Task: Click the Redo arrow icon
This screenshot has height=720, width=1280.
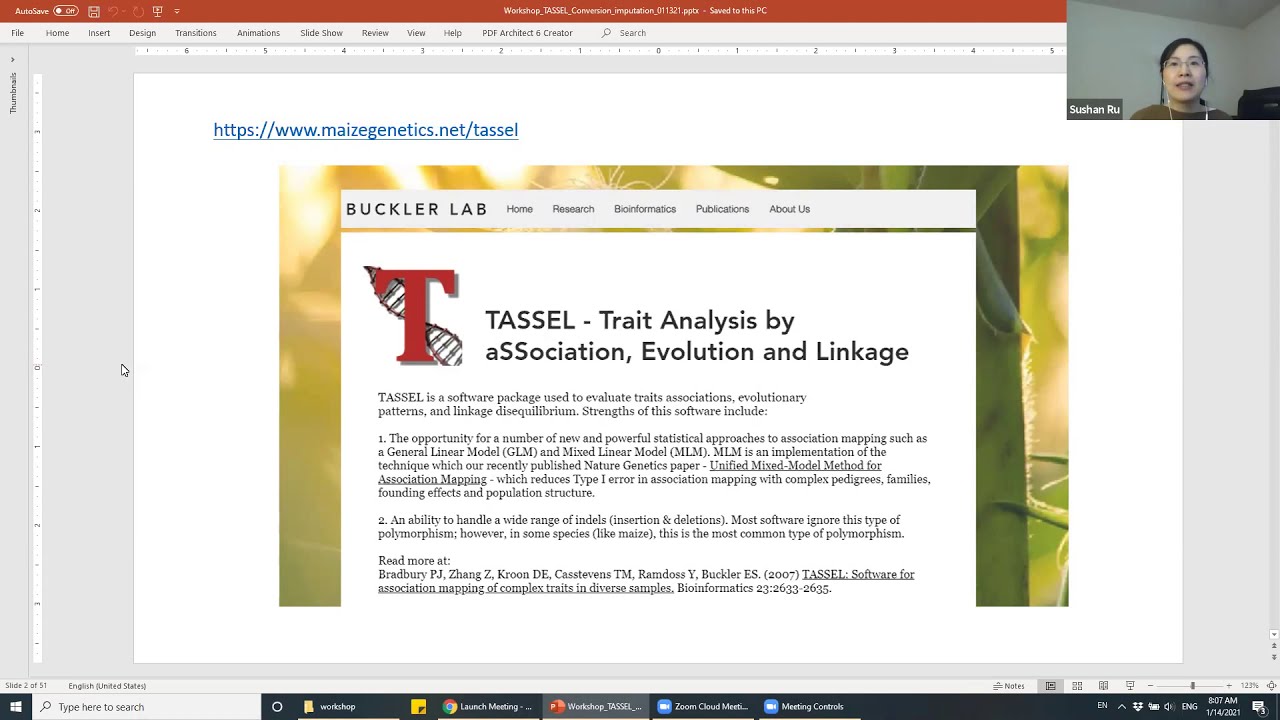Action: tap(138, 11)
